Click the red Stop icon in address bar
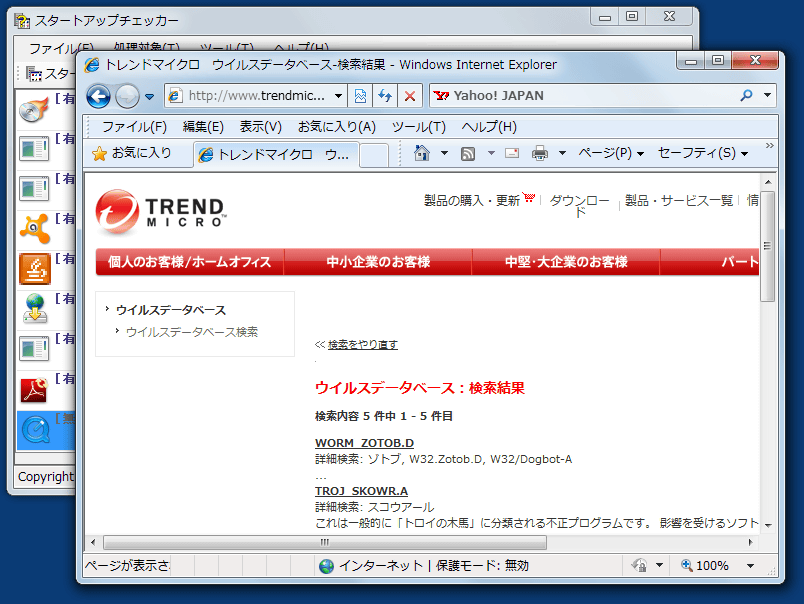 (410, 96)
